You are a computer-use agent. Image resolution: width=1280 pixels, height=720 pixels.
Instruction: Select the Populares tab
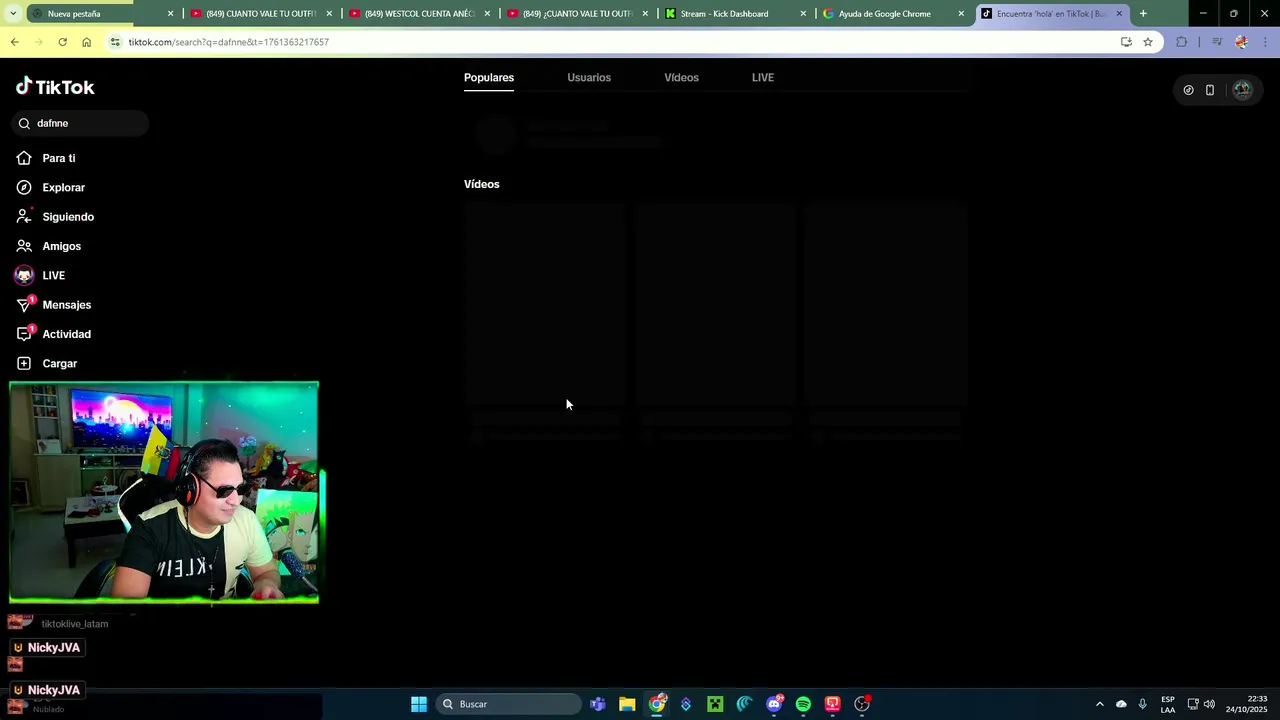coord(489,77)
